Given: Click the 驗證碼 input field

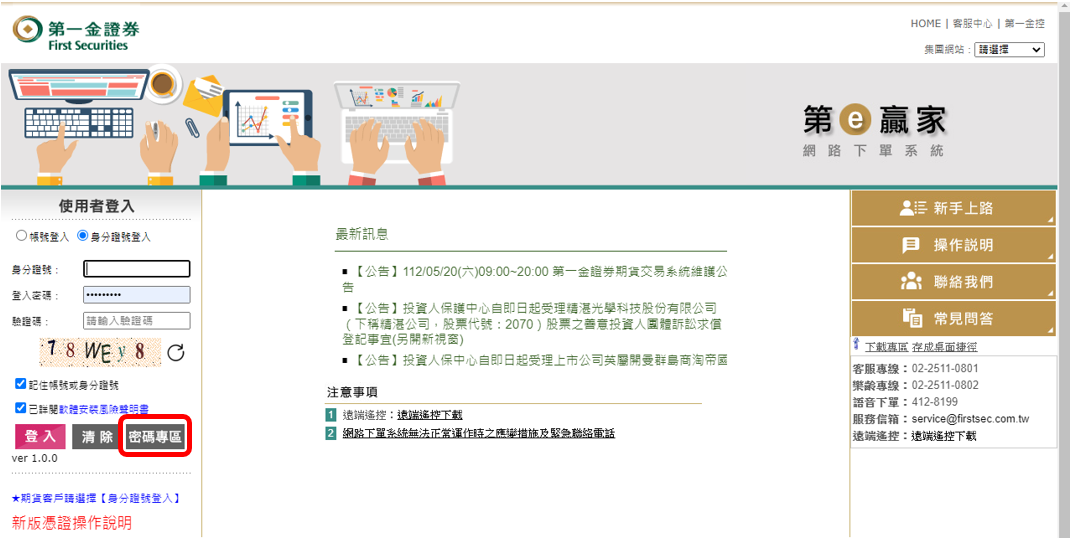Looking at the screenshot, I should (x=136, y=321).
